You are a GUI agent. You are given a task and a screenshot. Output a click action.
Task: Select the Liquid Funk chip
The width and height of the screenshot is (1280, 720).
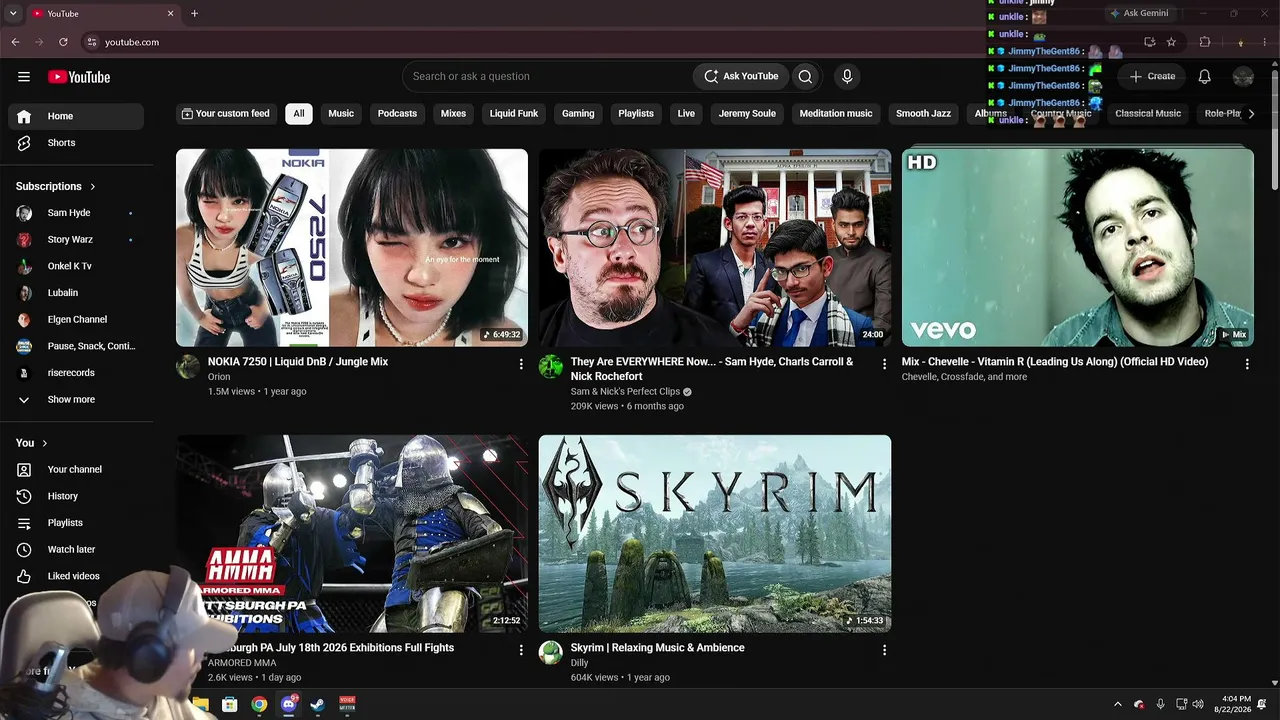click(514, 114)
